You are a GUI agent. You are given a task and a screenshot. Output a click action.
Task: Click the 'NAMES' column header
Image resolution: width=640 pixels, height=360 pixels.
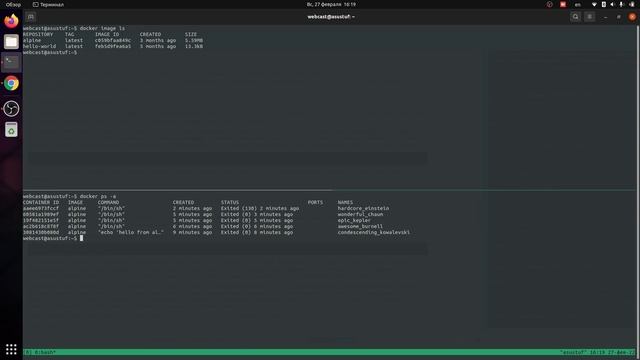coord(345,202)
